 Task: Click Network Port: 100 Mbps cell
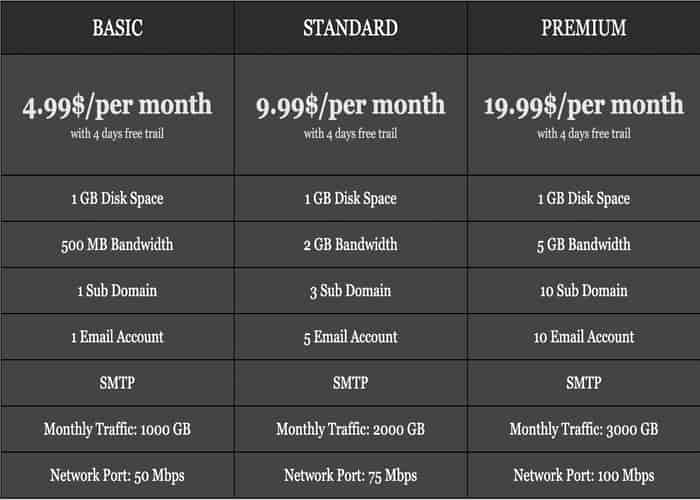584,475
